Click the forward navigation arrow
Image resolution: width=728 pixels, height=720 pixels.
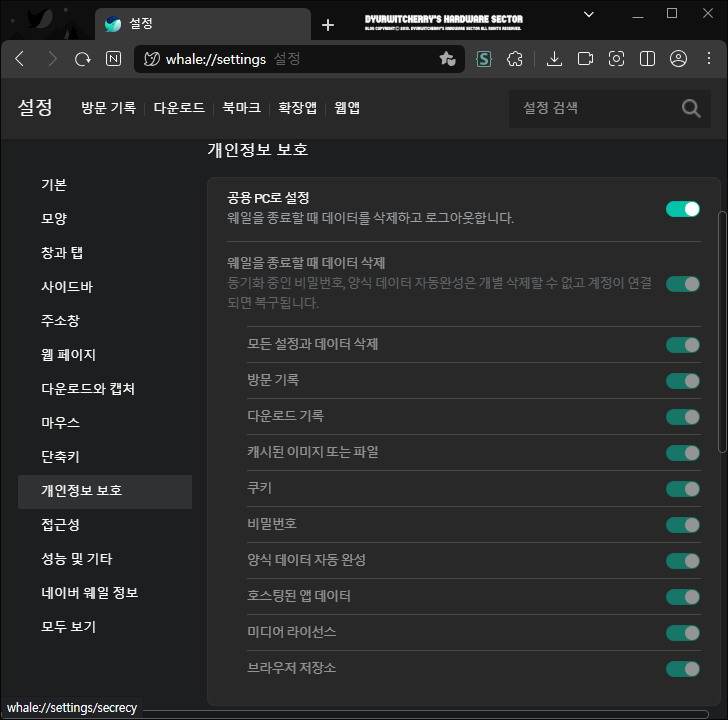pos(52,59)
